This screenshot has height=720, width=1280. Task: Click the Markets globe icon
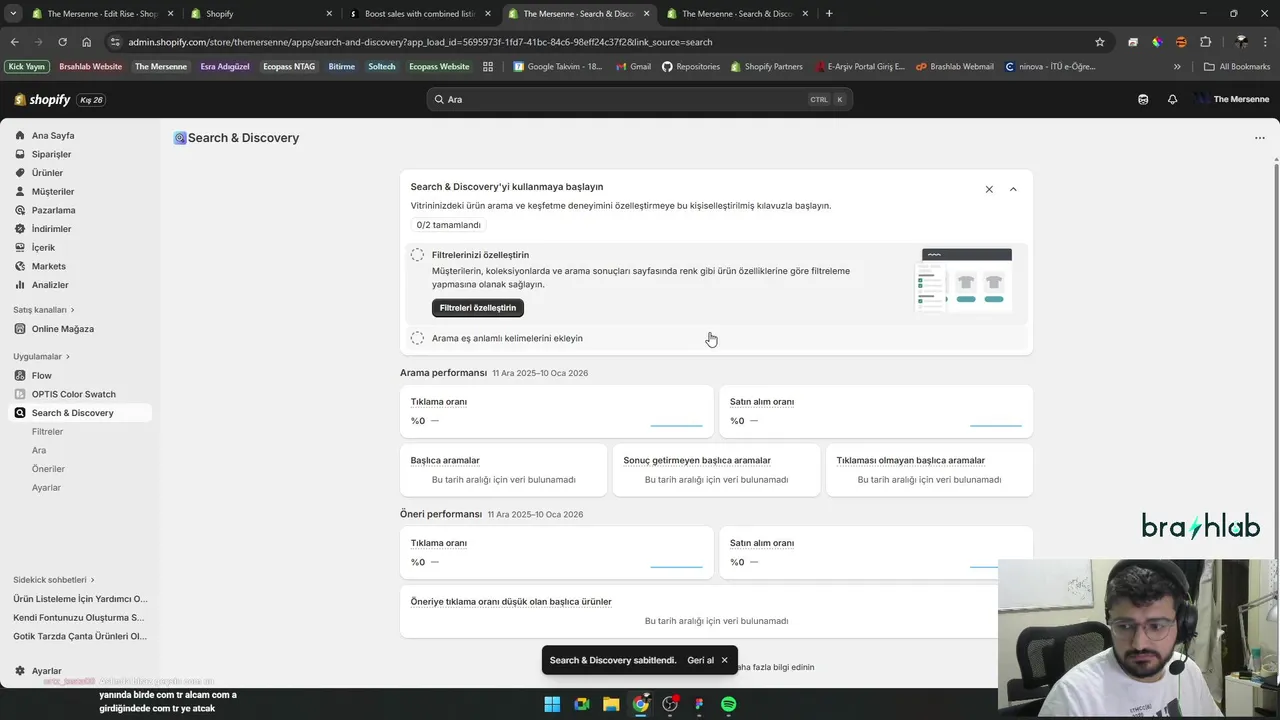(20, 266)
